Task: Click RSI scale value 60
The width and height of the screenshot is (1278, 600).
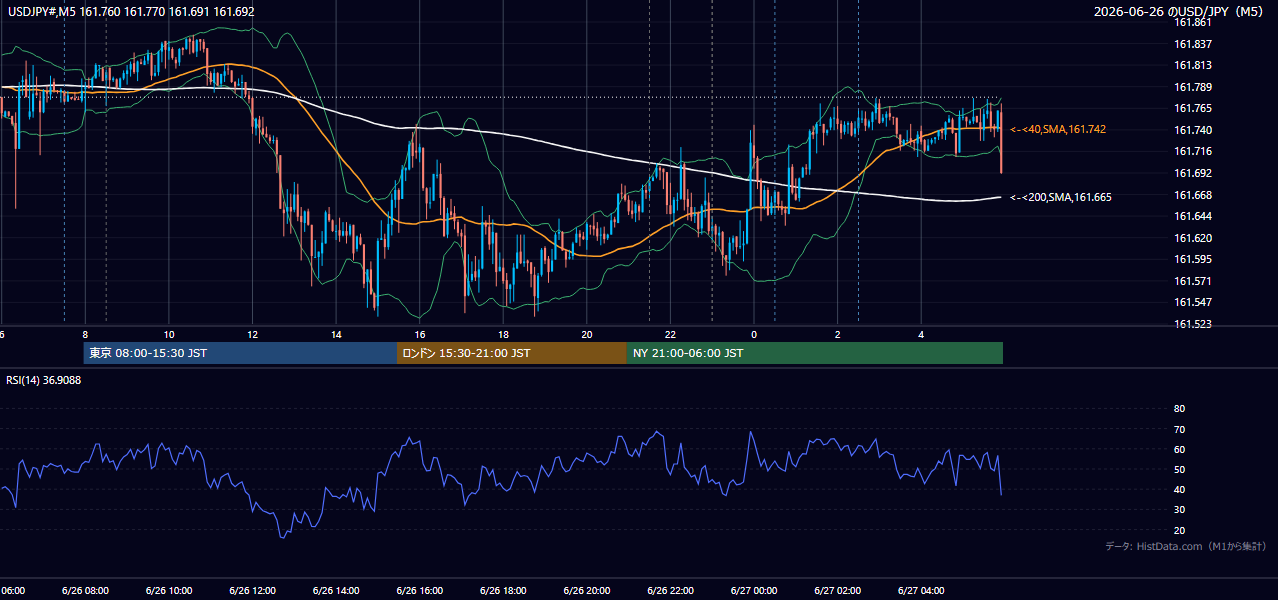Action: (1179, 449)
